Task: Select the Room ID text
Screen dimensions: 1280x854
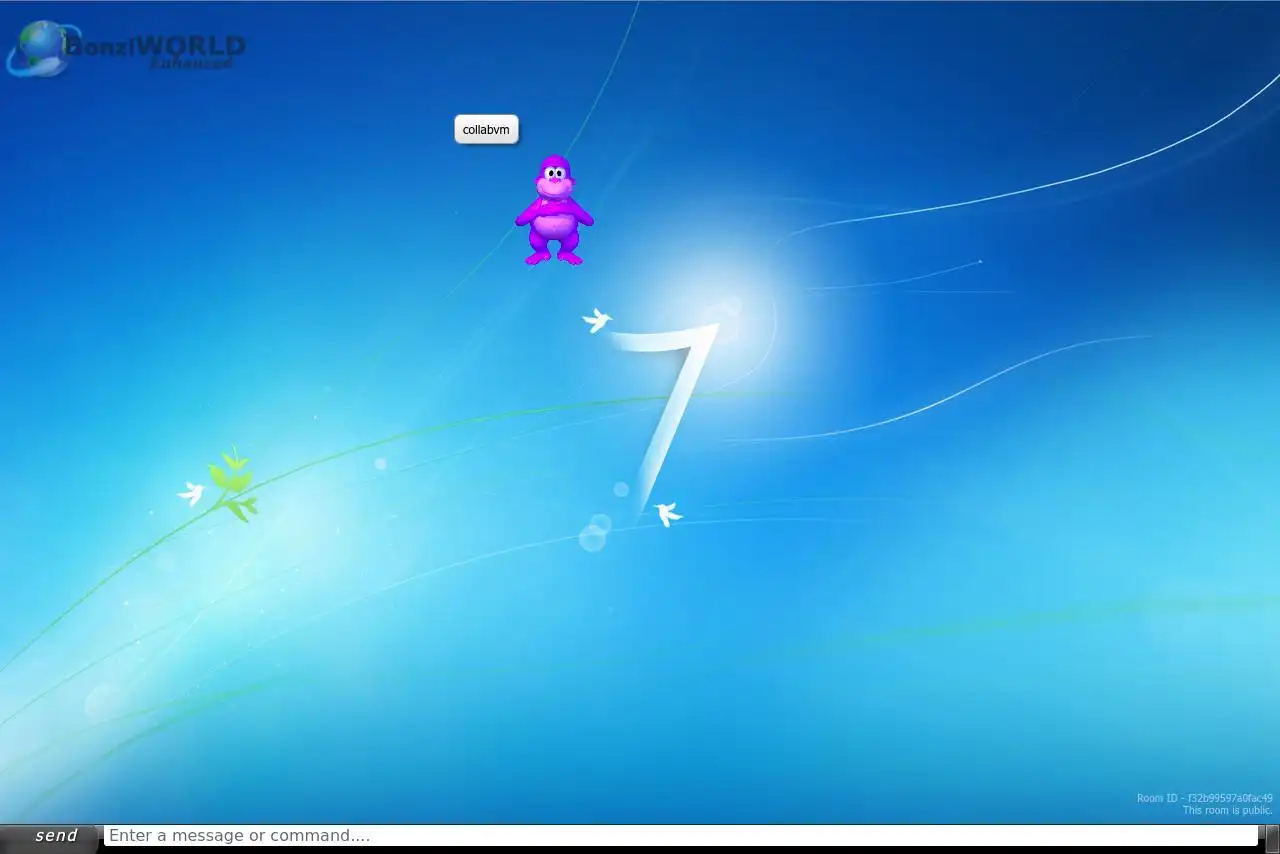Action: point(1204,798)
